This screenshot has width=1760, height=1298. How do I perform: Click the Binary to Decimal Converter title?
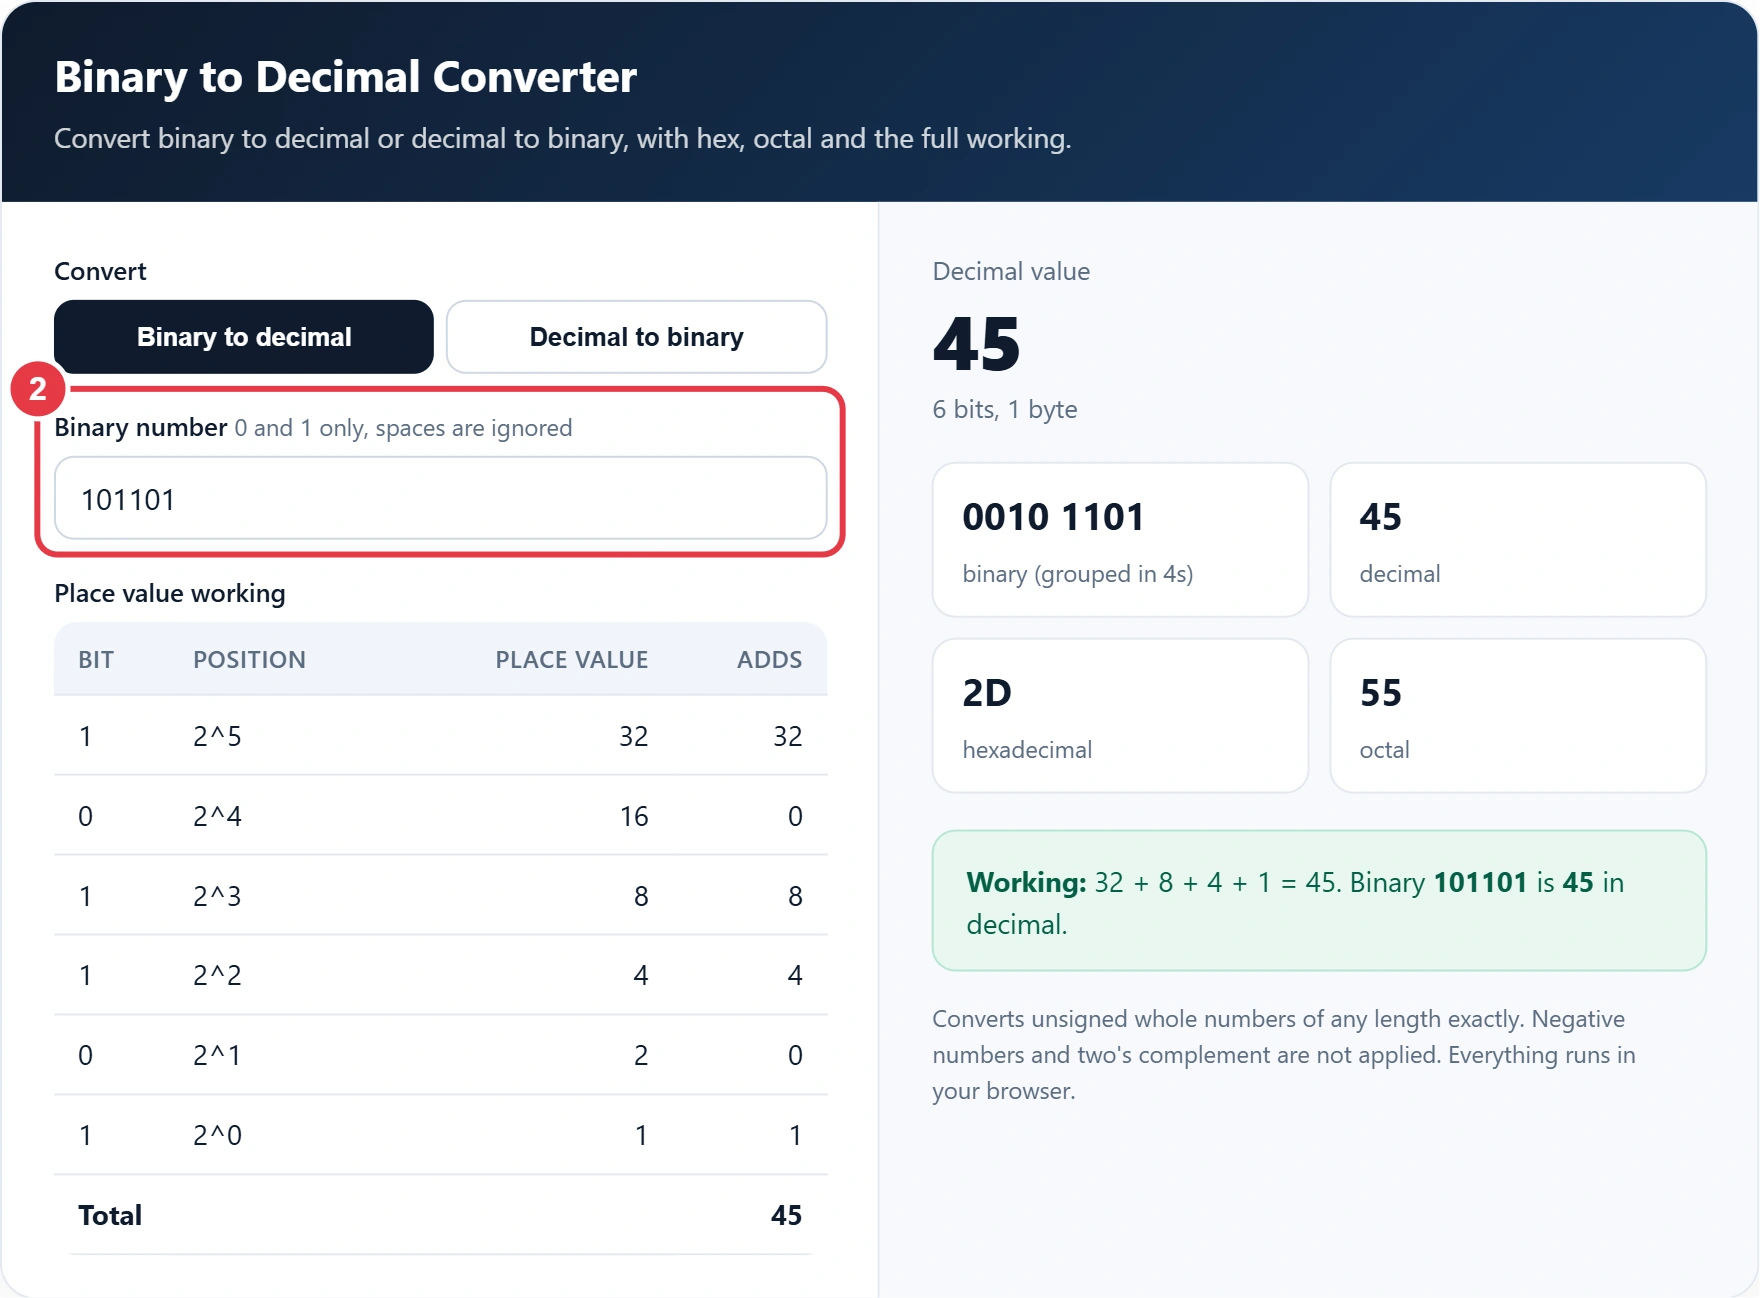(x=345, y=77)
